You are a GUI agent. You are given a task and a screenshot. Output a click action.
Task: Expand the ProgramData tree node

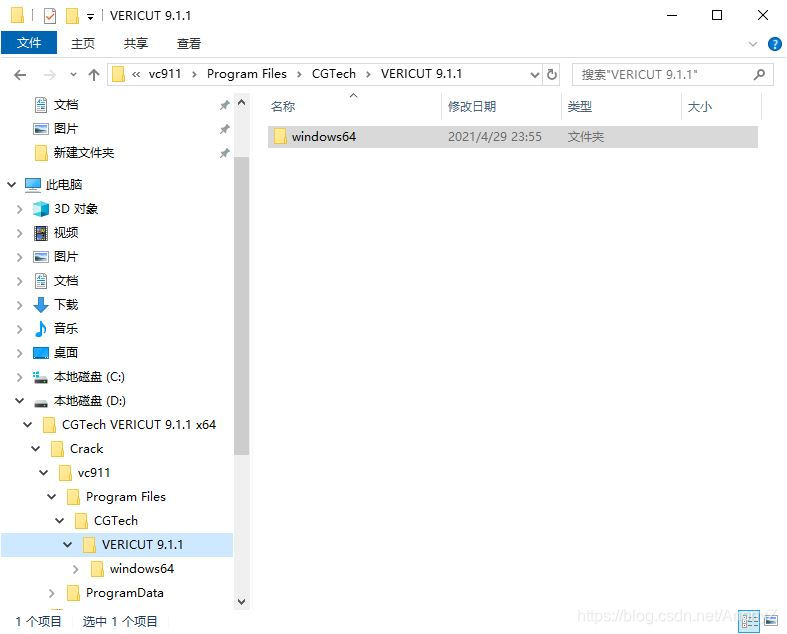point(52,593)
